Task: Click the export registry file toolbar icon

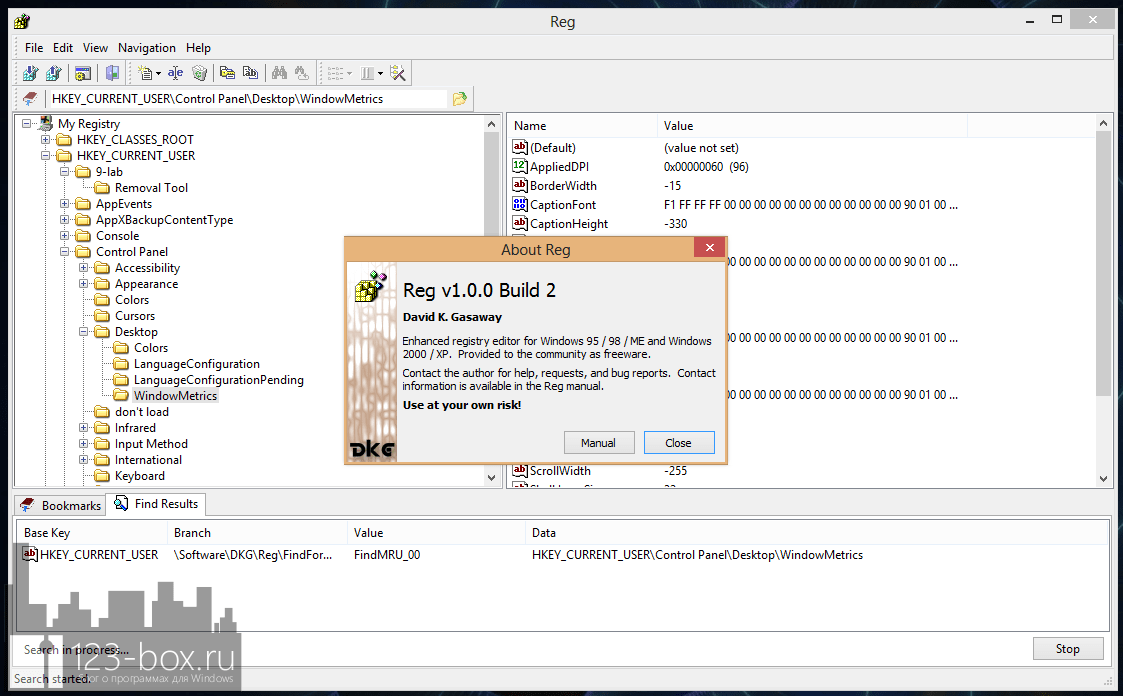Action: click(x=53, y=73)
